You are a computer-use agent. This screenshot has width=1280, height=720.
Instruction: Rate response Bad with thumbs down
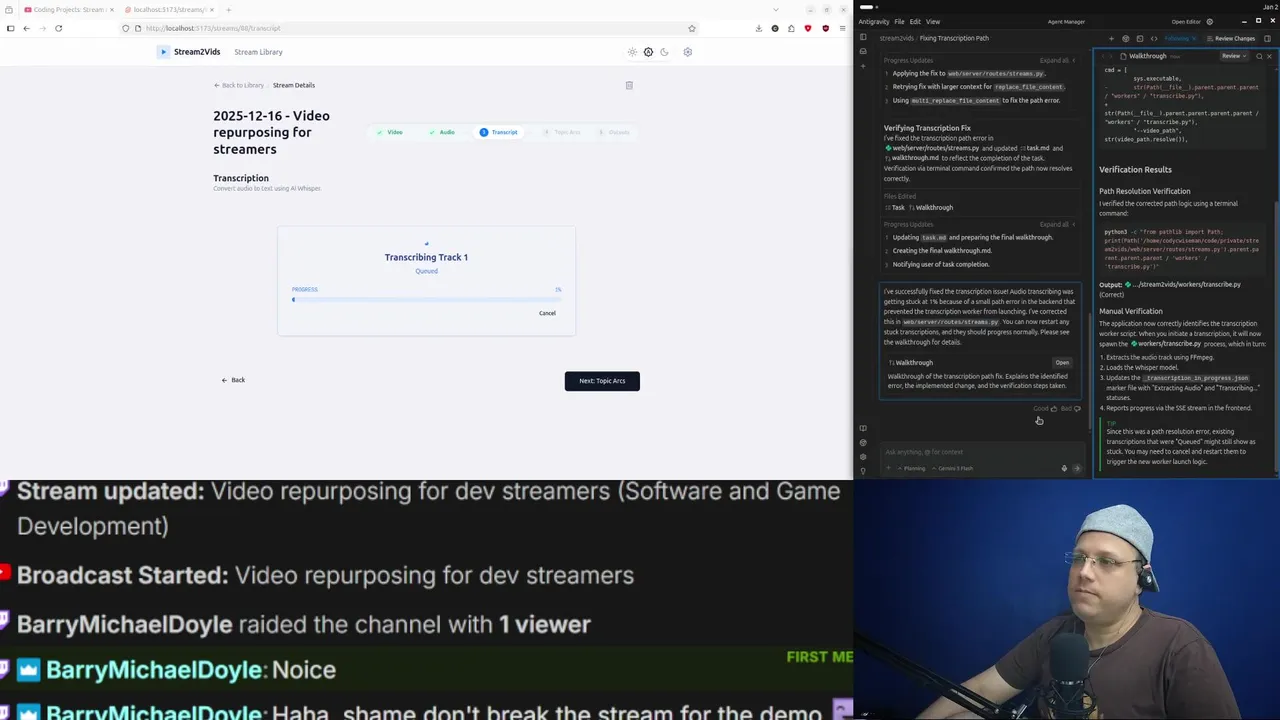pos(1071,408)
